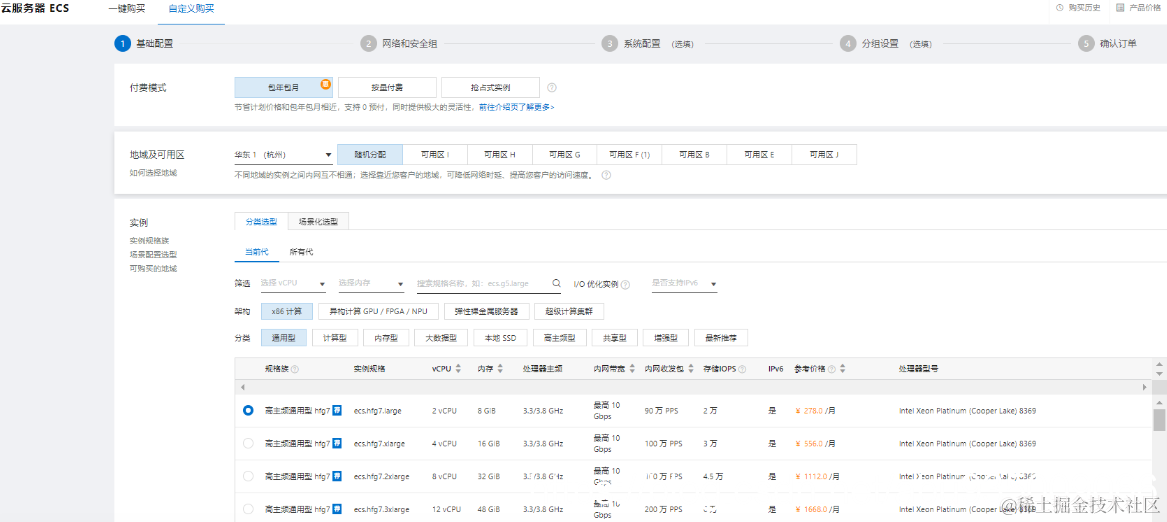Choose 抢占式实例 payment mode
The image size is (1167, 522).
point(490,88)
